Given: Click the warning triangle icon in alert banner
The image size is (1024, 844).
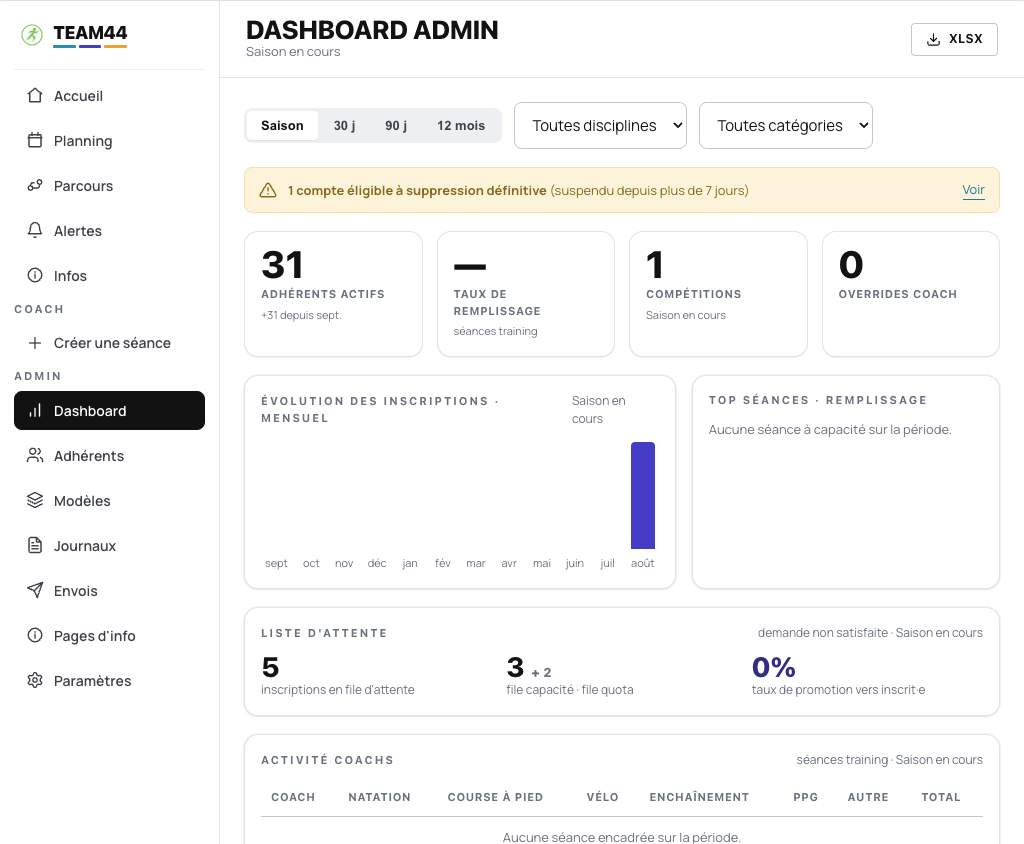Looking at the screenshot, I should pos(268,190).
